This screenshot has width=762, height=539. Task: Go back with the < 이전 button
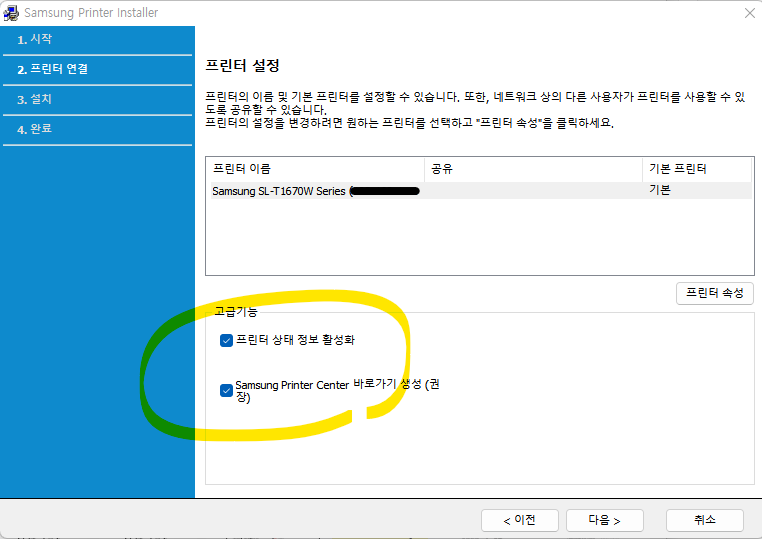coord(520,521)
